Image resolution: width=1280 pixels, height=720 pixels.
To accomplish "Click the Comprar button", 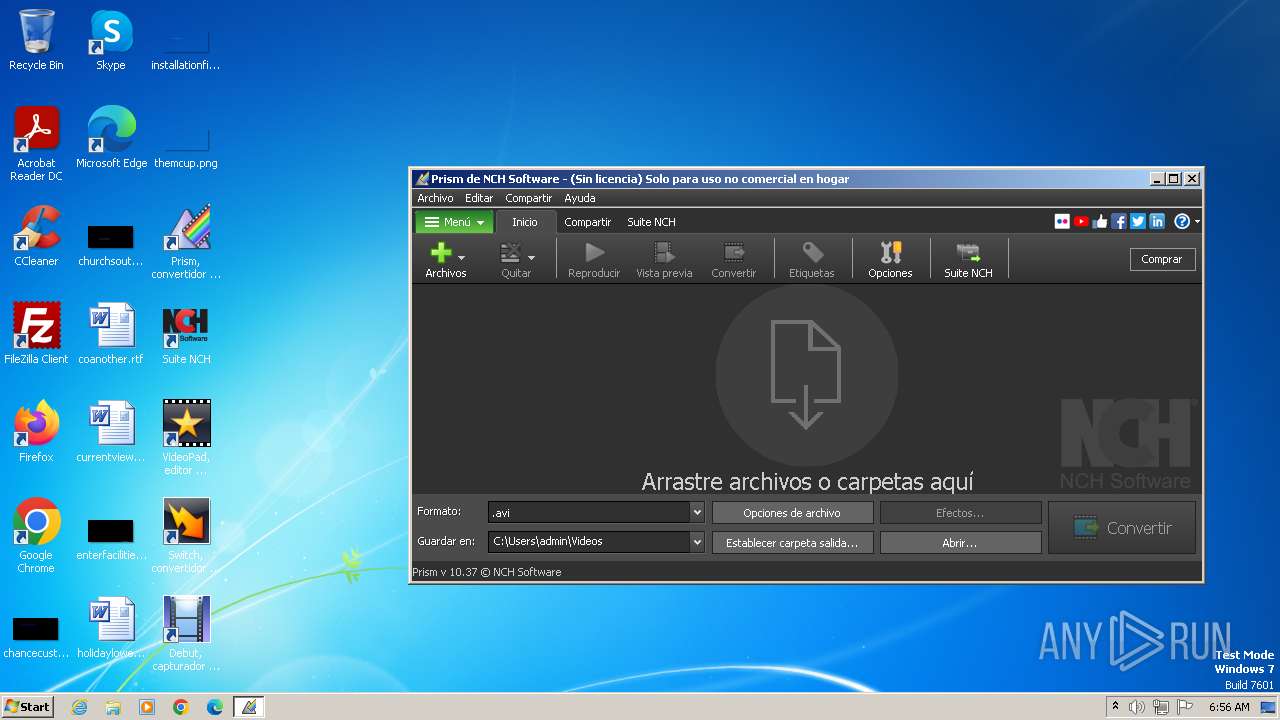I will (1162, 259).
